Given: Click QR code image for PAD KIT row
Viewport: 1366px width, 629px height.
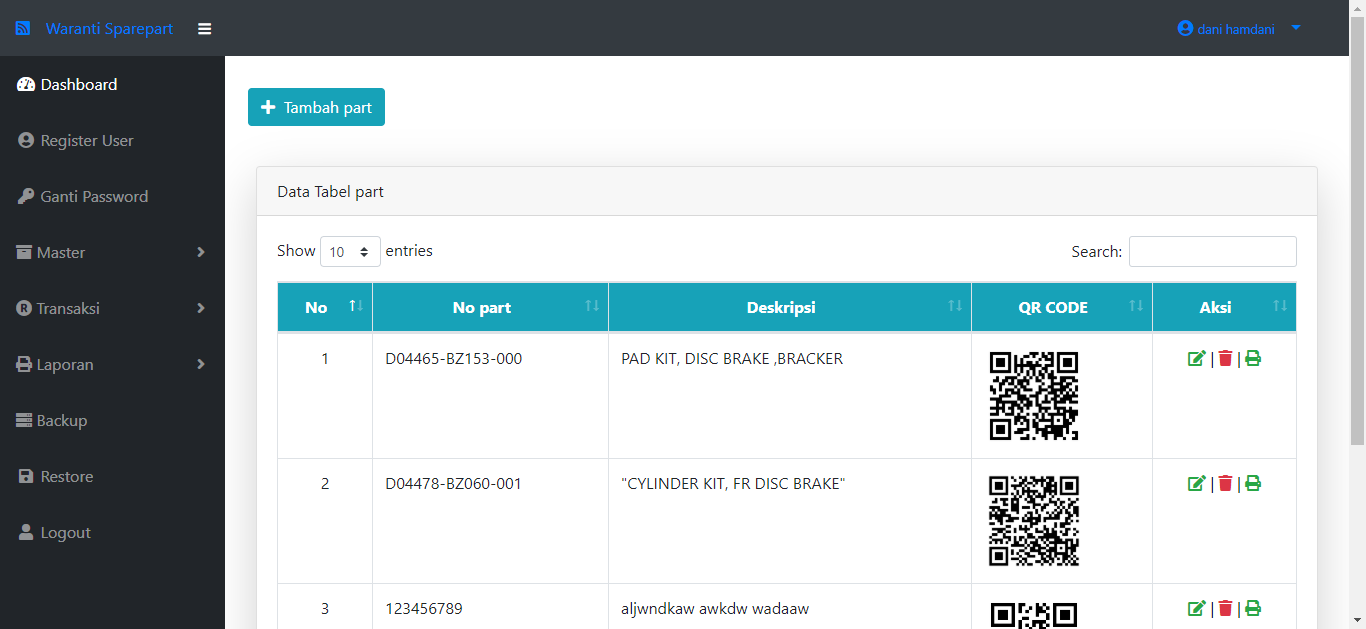Looking at the screenshot, I should (1034, 396).
